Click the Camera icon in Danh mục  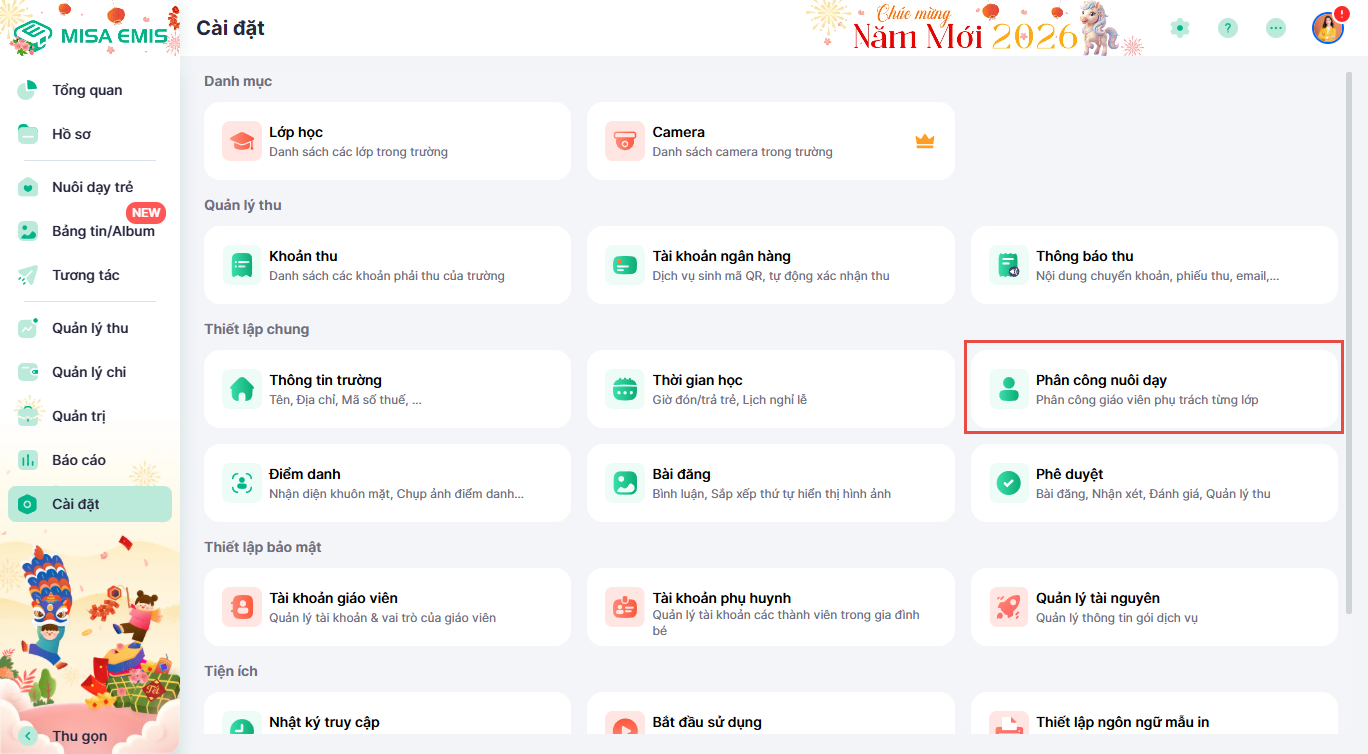point(625,141)
